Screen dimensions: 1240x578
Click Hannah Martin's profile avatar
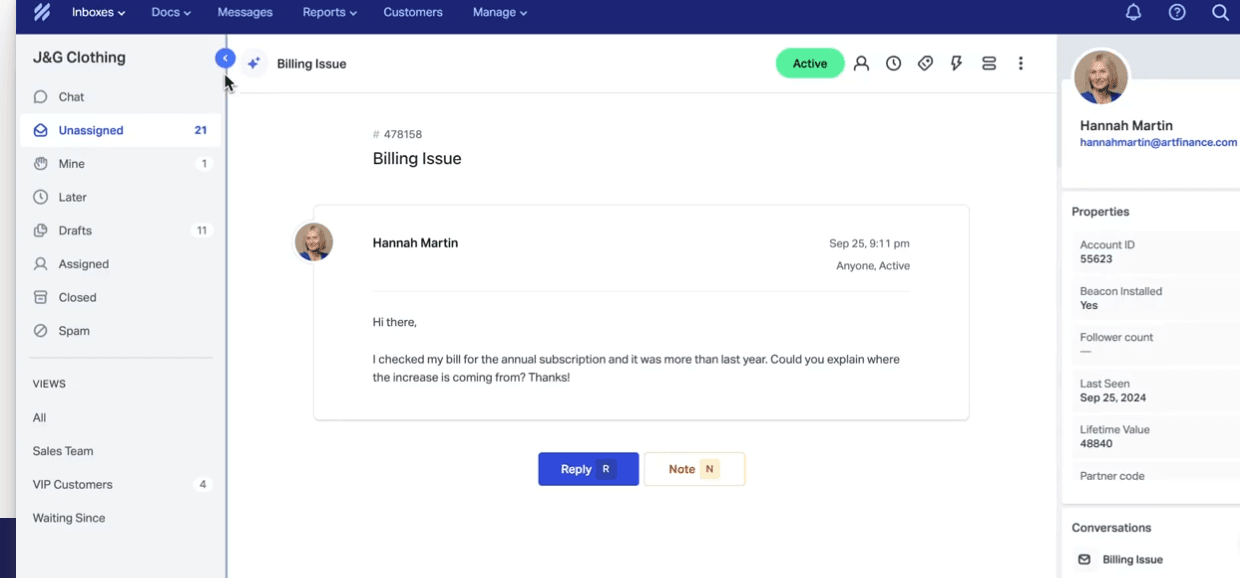[1101, 77]
